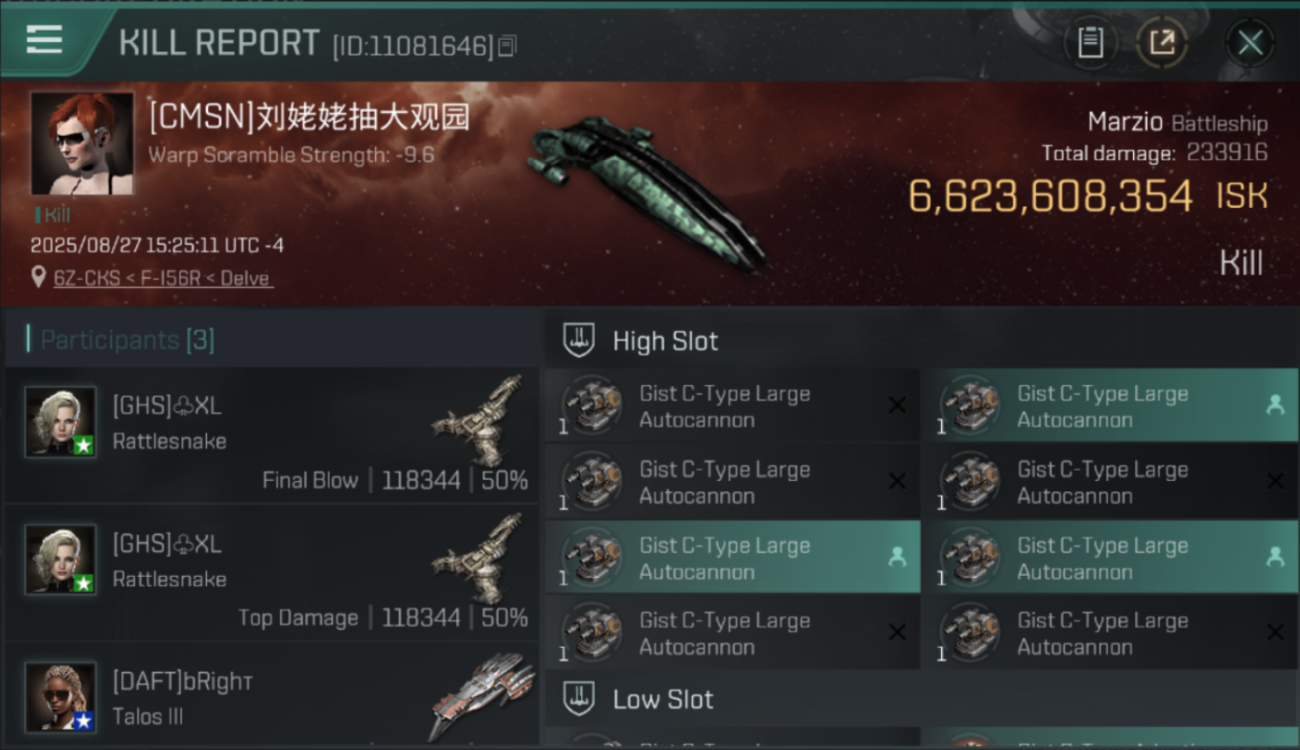1300x750 pixels.
Task: Click the High Slot shield icon
Action: (579, 340)
